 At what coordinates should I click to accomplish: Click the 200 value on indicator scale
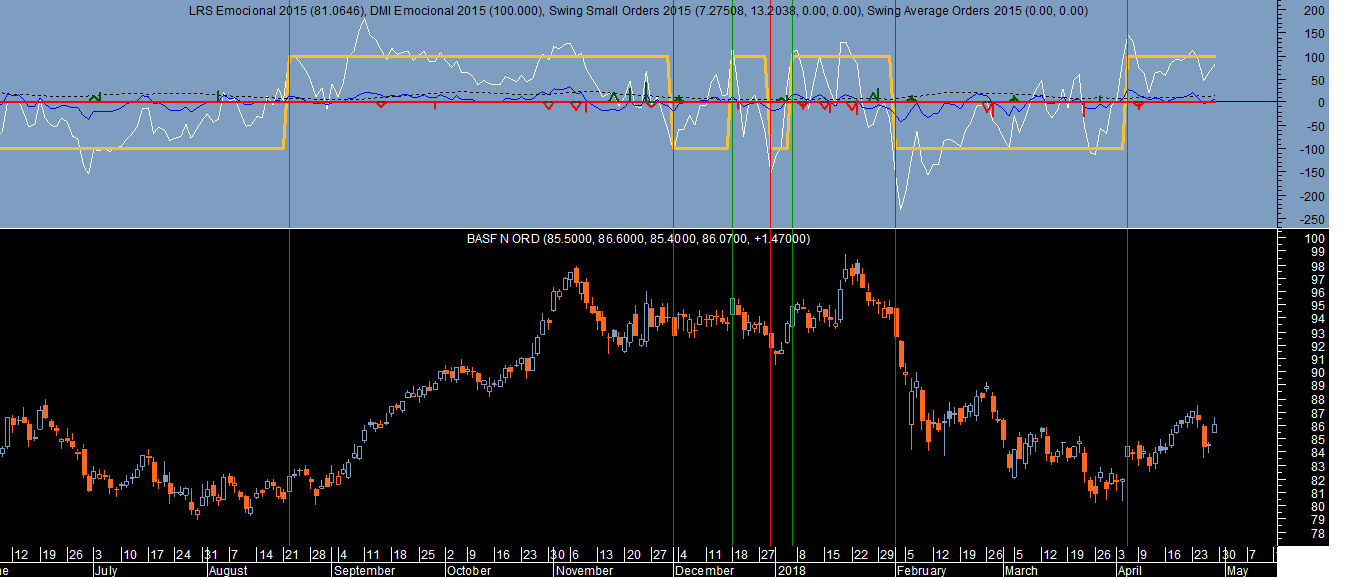(1314, 11)
